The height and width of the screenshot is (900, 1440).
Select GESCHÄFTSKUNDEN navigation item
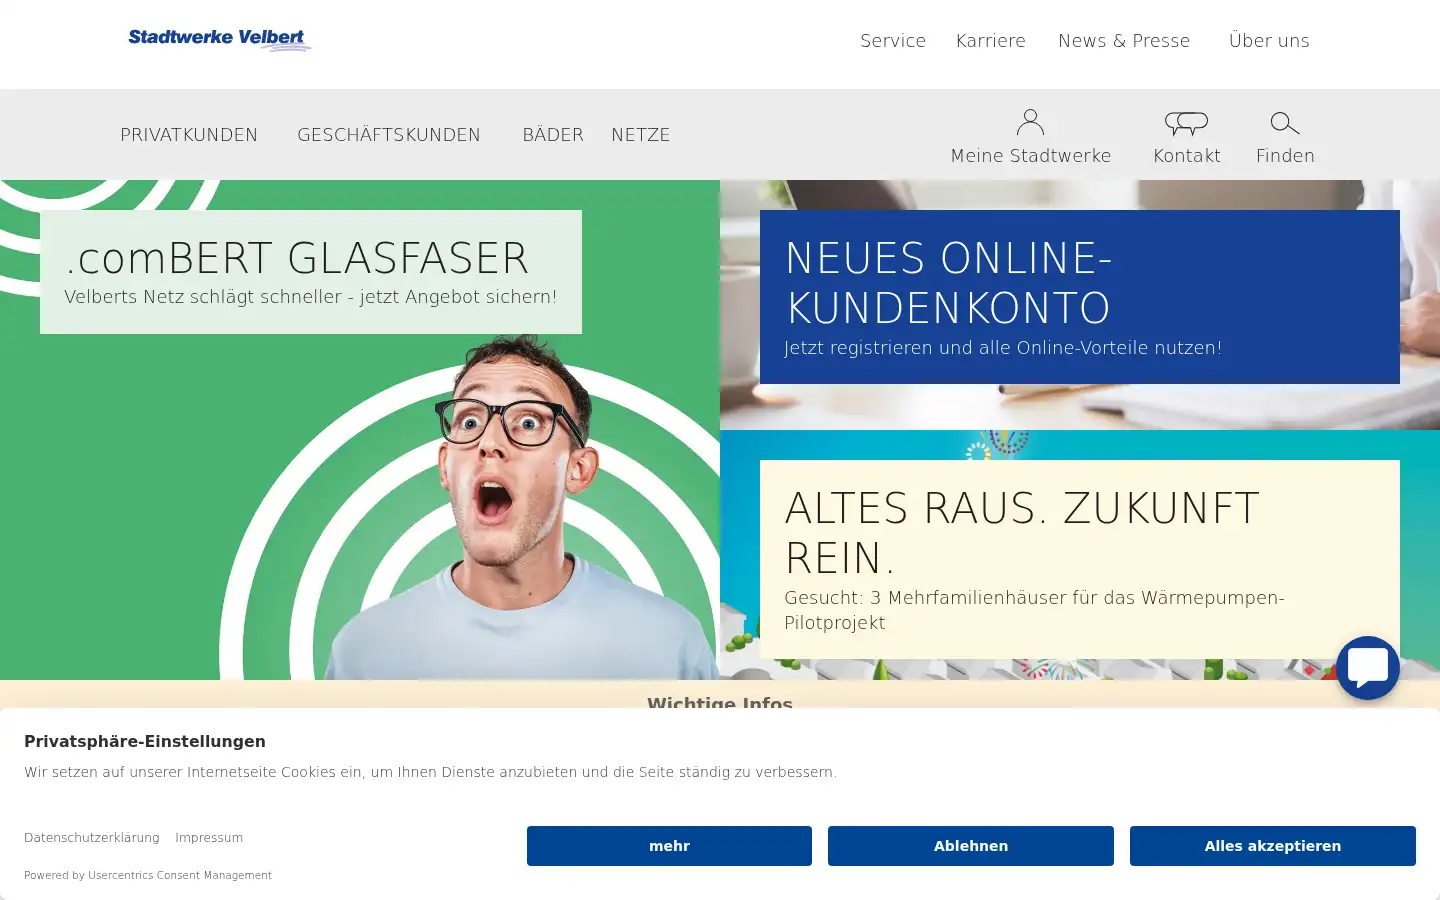[x=389, y=135]
